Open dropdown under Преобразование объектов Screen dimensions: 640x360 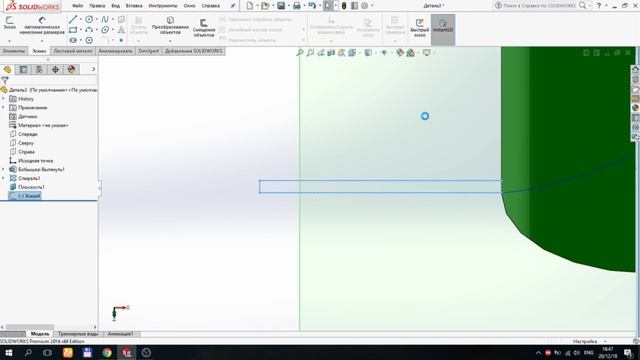click(x=170, y=41)
